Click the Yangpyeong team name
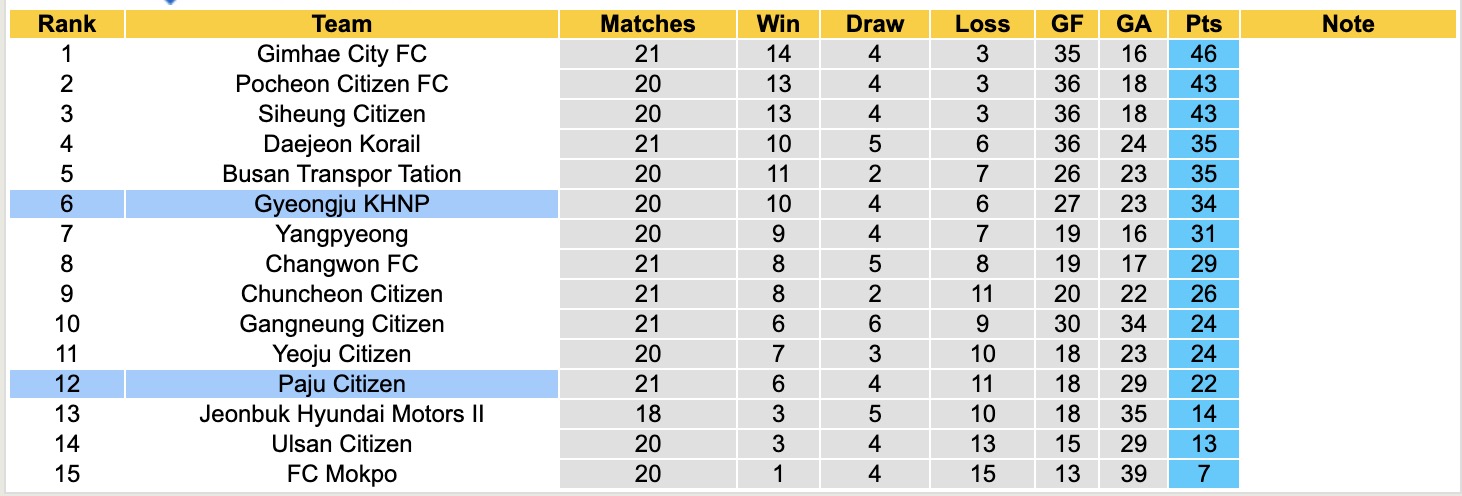1462x496 pixels. [x=342, y=234]
